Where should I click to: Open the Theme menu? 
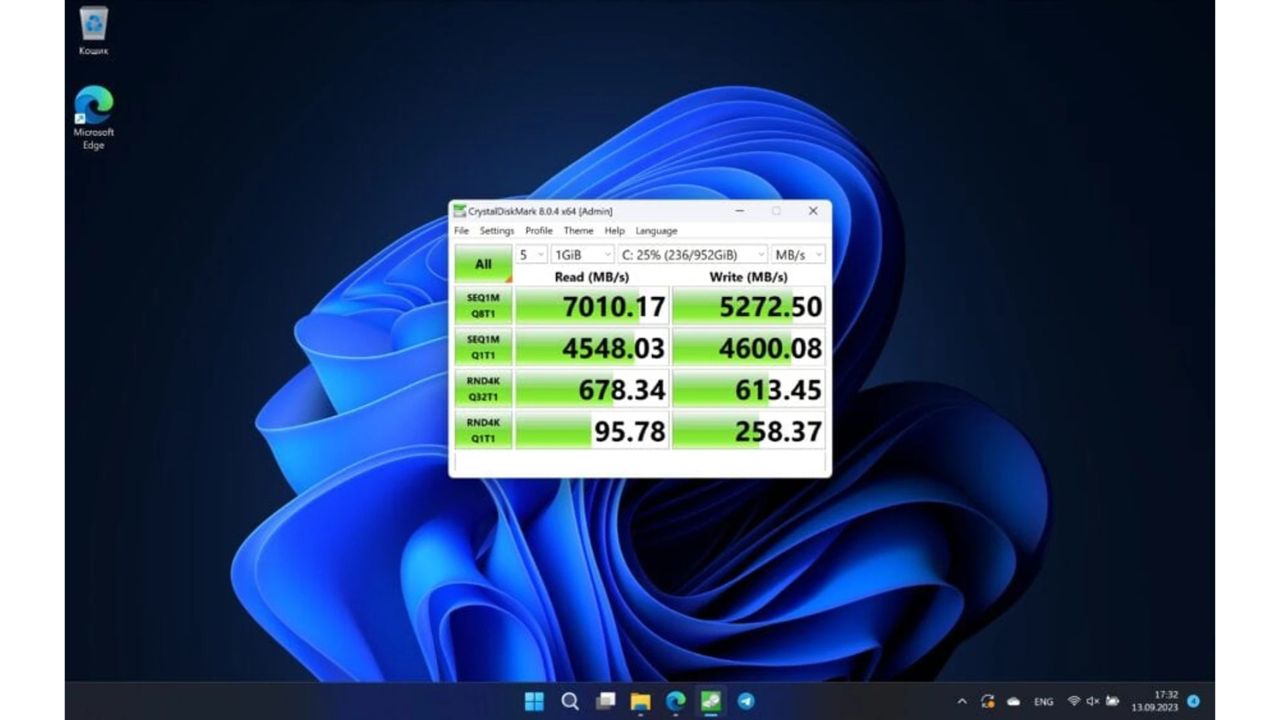[x=578, y=231]
